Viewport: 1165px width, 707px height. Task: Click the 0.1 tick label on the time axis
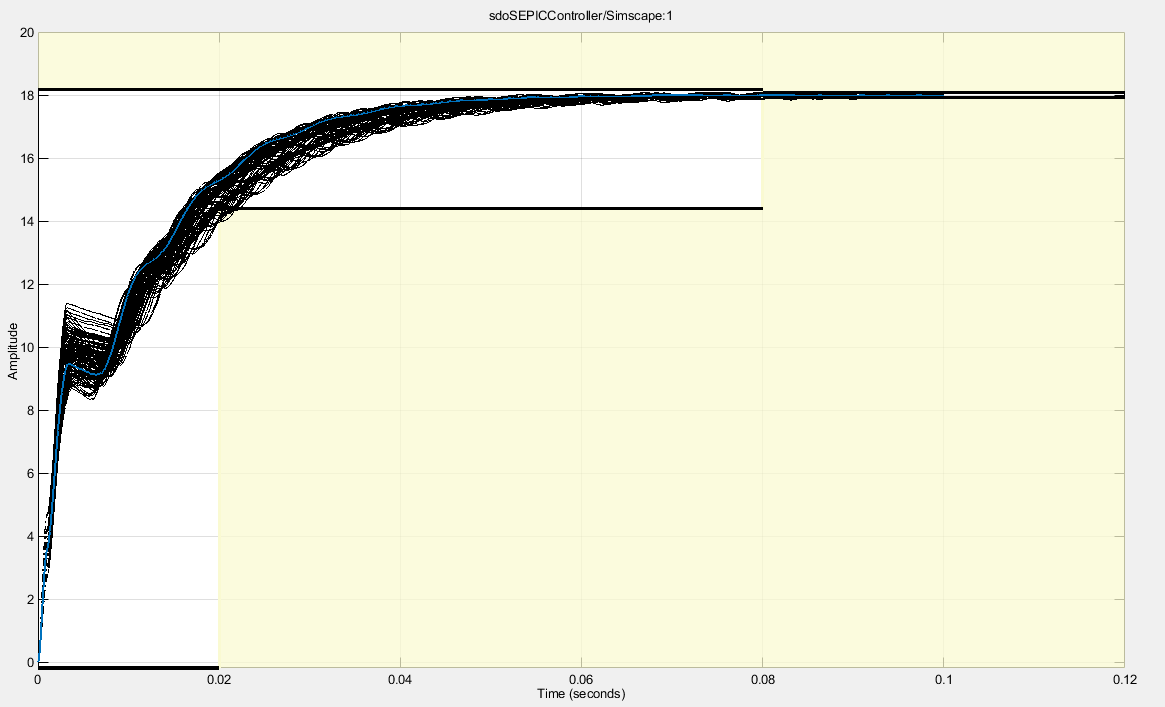click(944, 680)
